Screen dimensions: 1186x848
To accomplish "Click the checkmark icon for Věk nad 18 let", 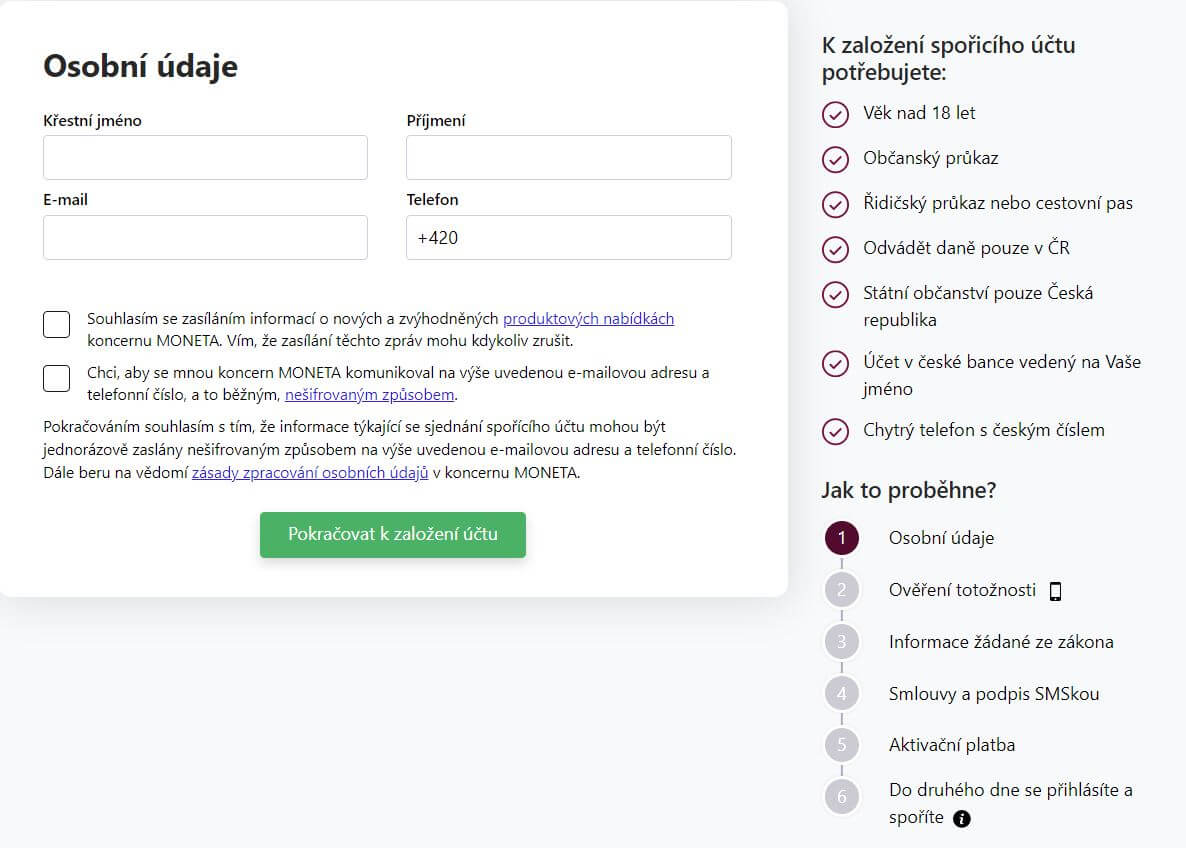I will click(x=835, y=114).
